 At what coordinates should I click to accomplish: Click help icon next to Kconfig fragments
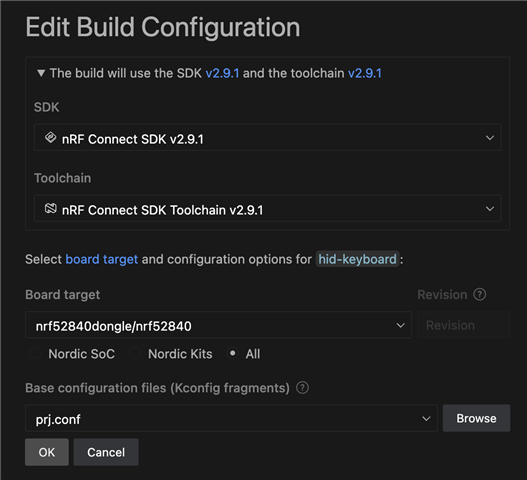(x=302, y=388)
